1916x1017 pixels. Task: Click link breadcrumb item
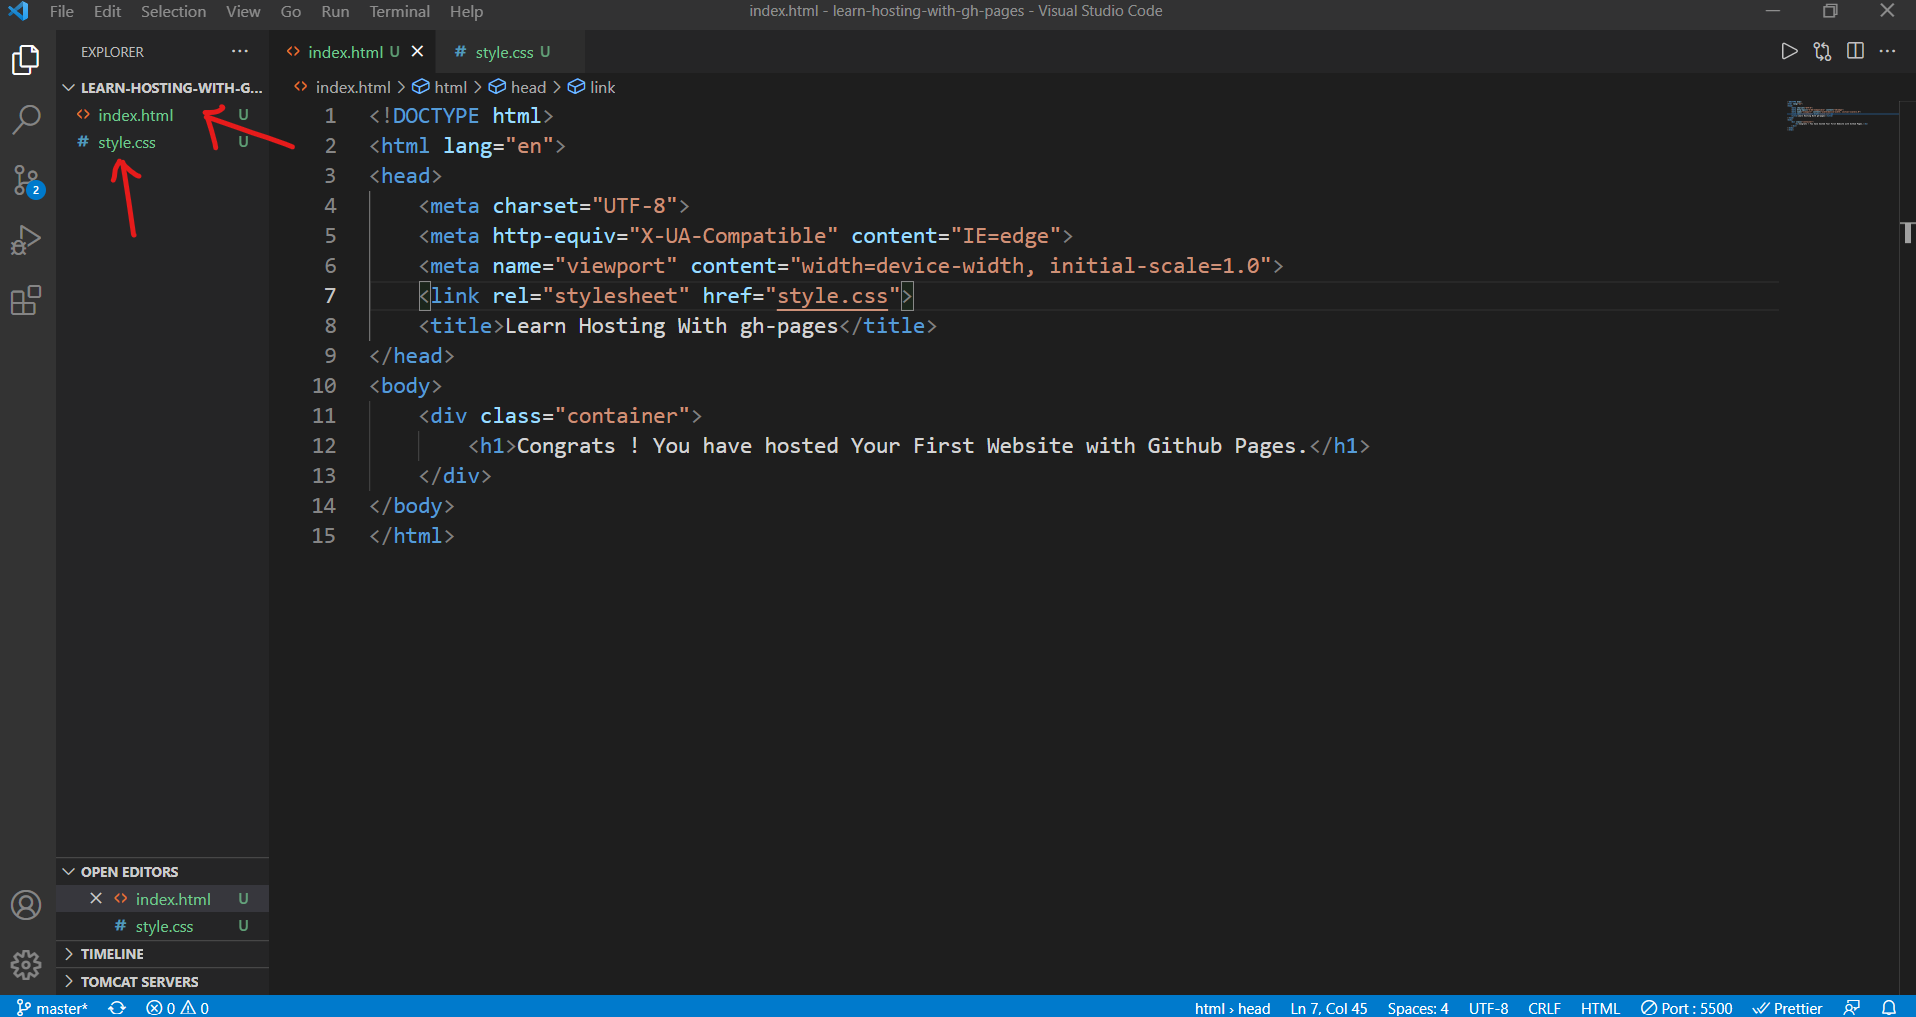coord(592,87)
